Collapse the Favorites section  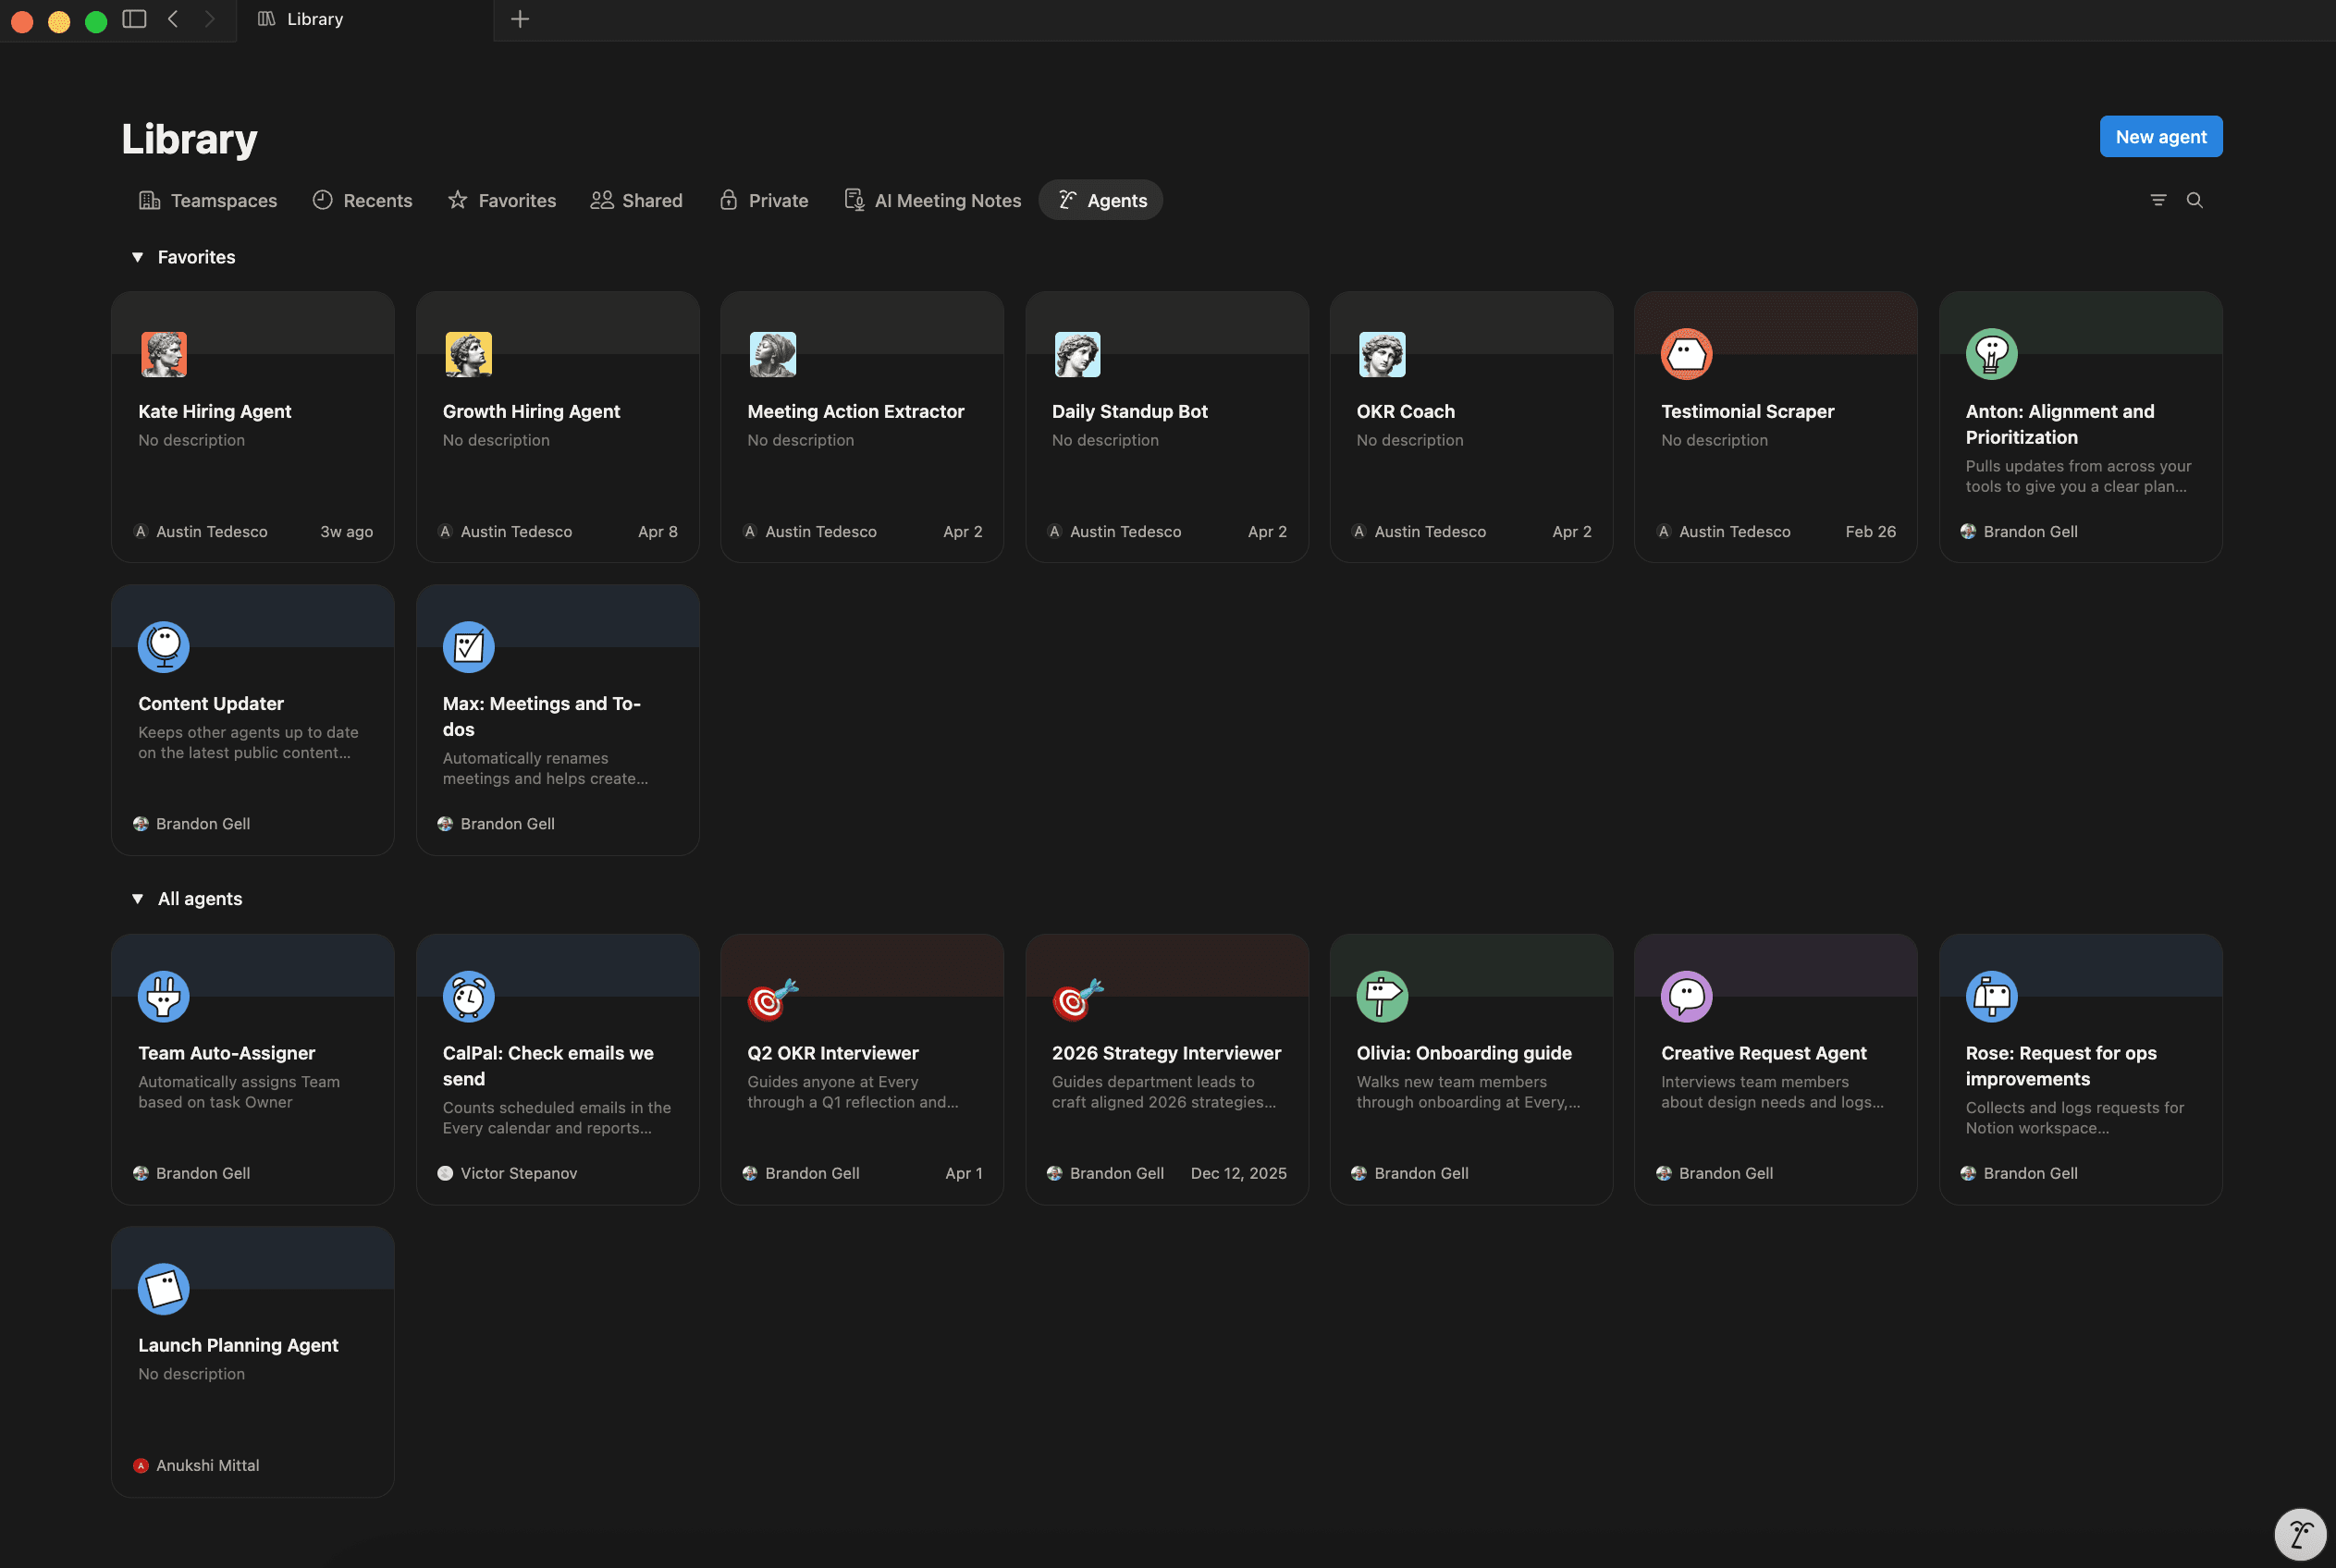pos(138,257)
